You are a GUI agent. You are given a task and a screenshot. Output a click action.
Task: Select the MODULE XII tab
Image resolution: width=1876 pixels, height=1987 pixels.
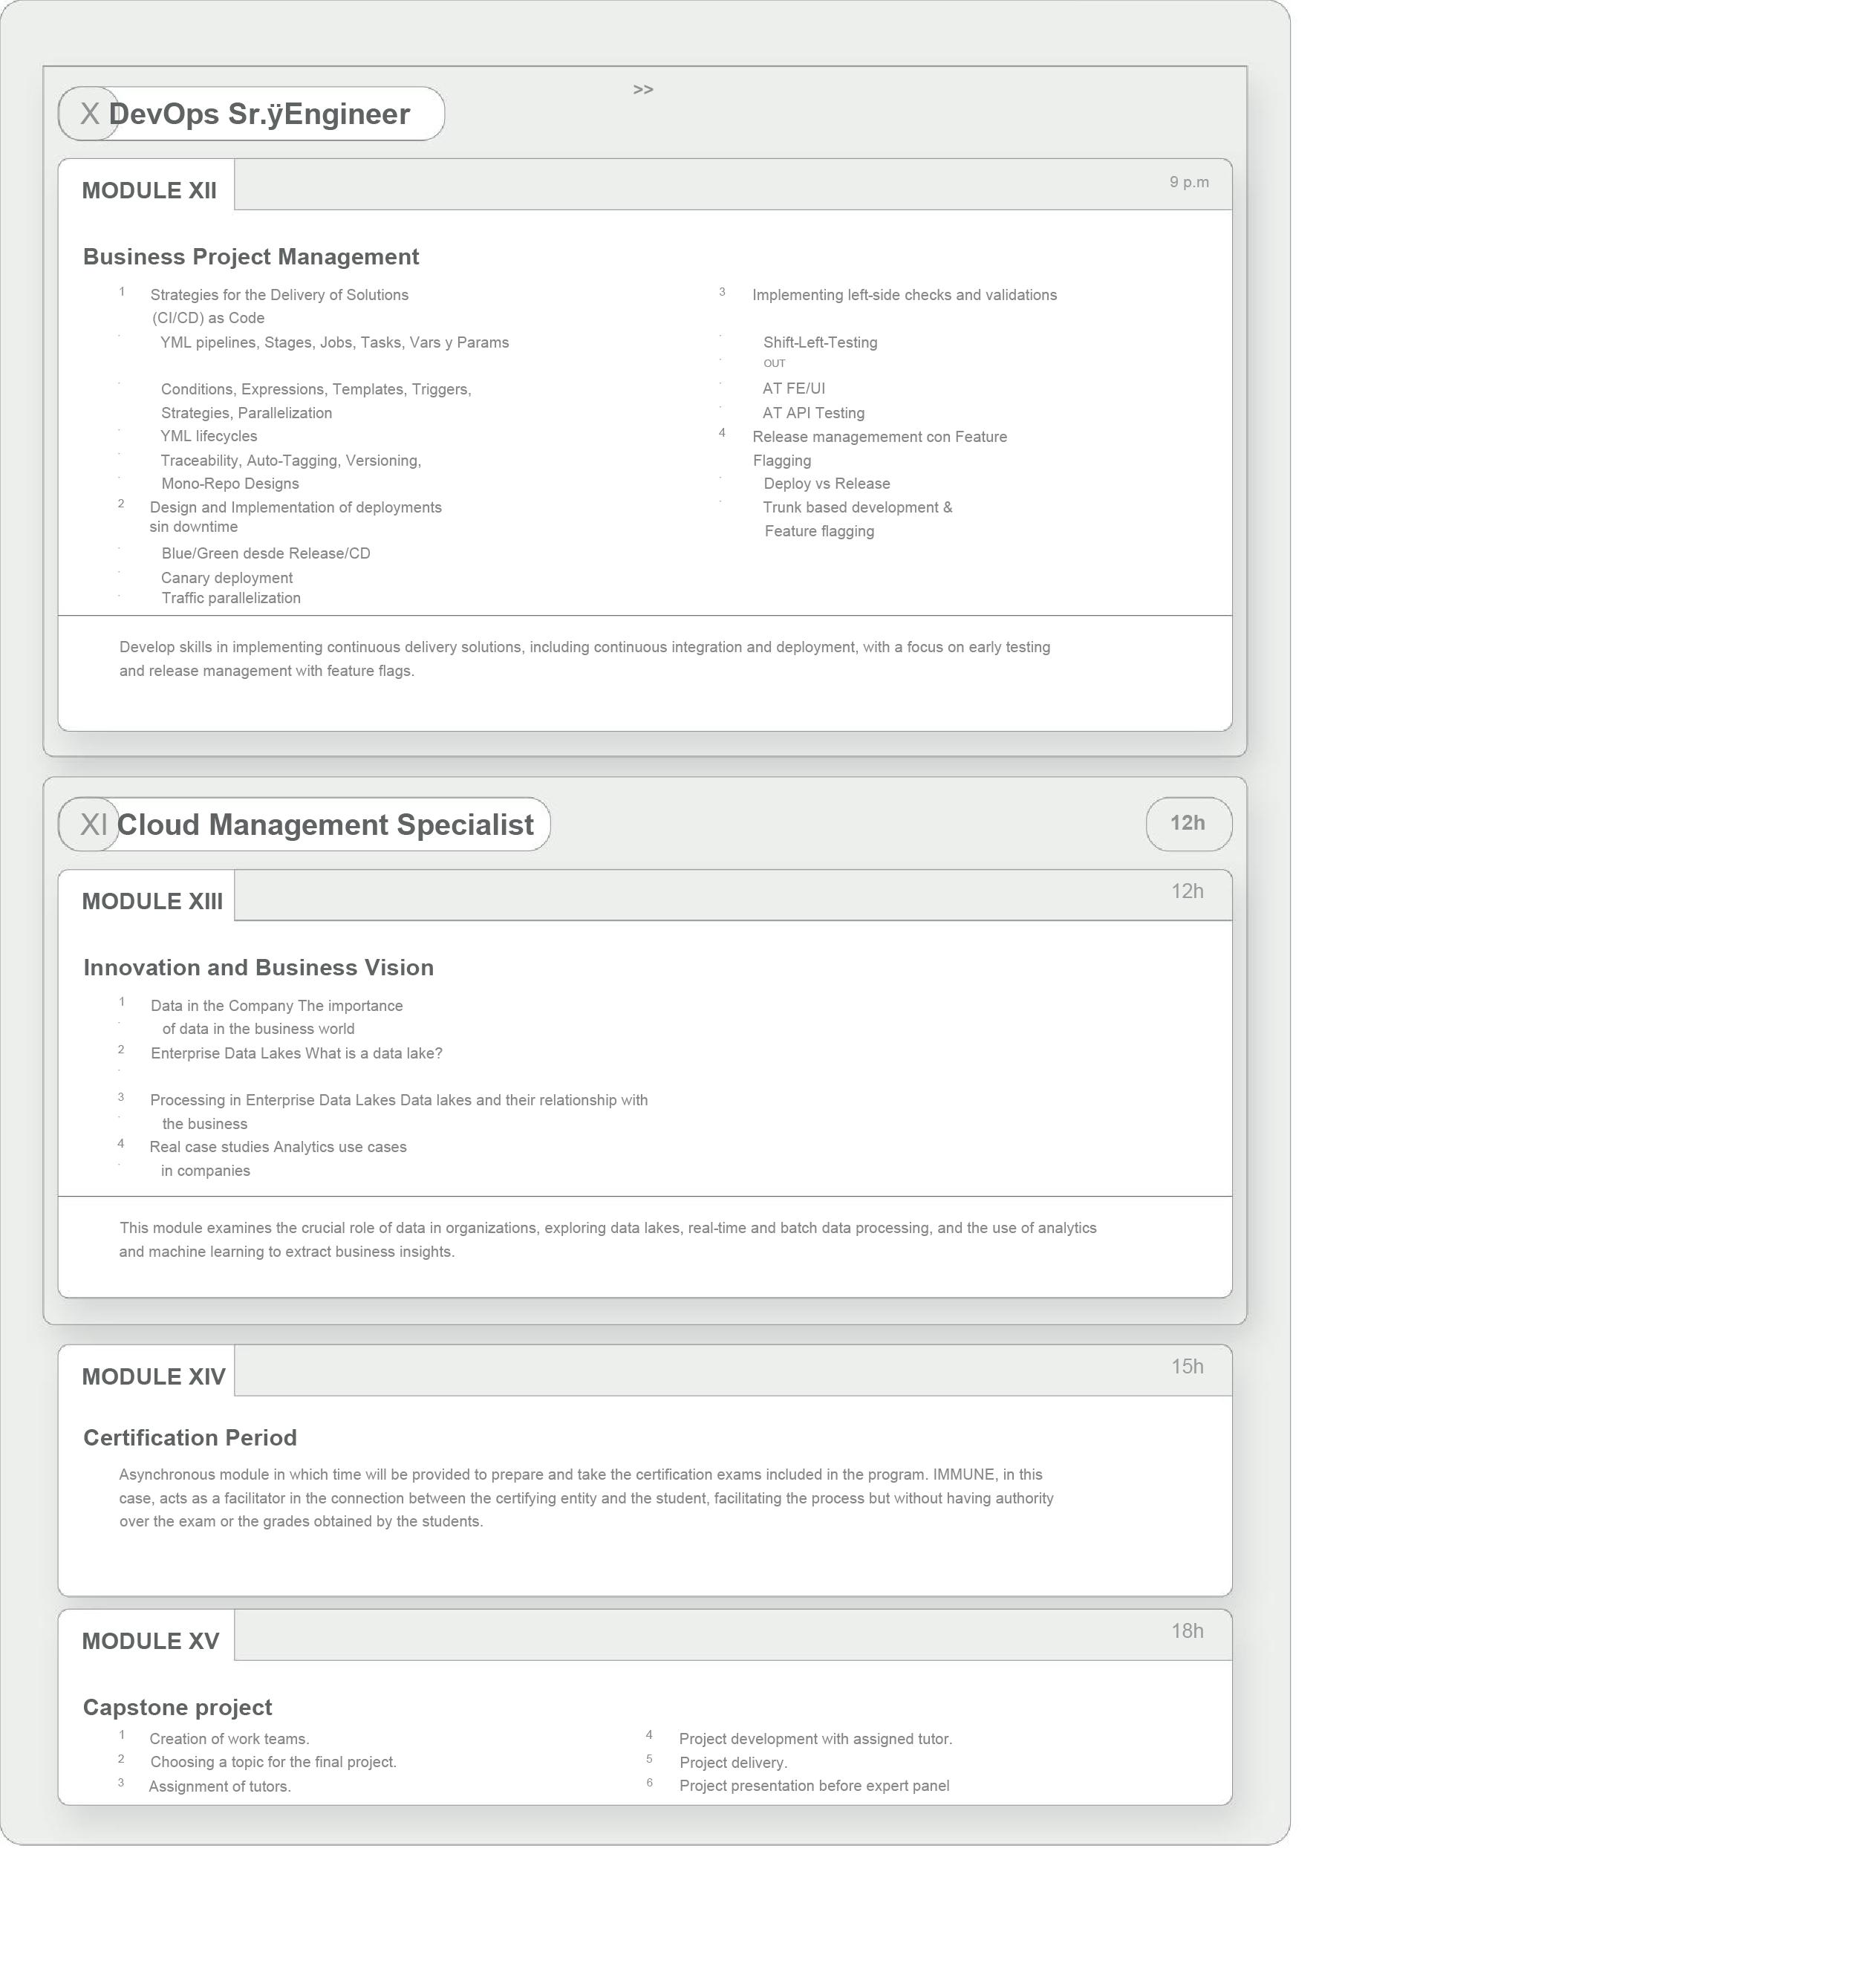(x=148, y=191)
